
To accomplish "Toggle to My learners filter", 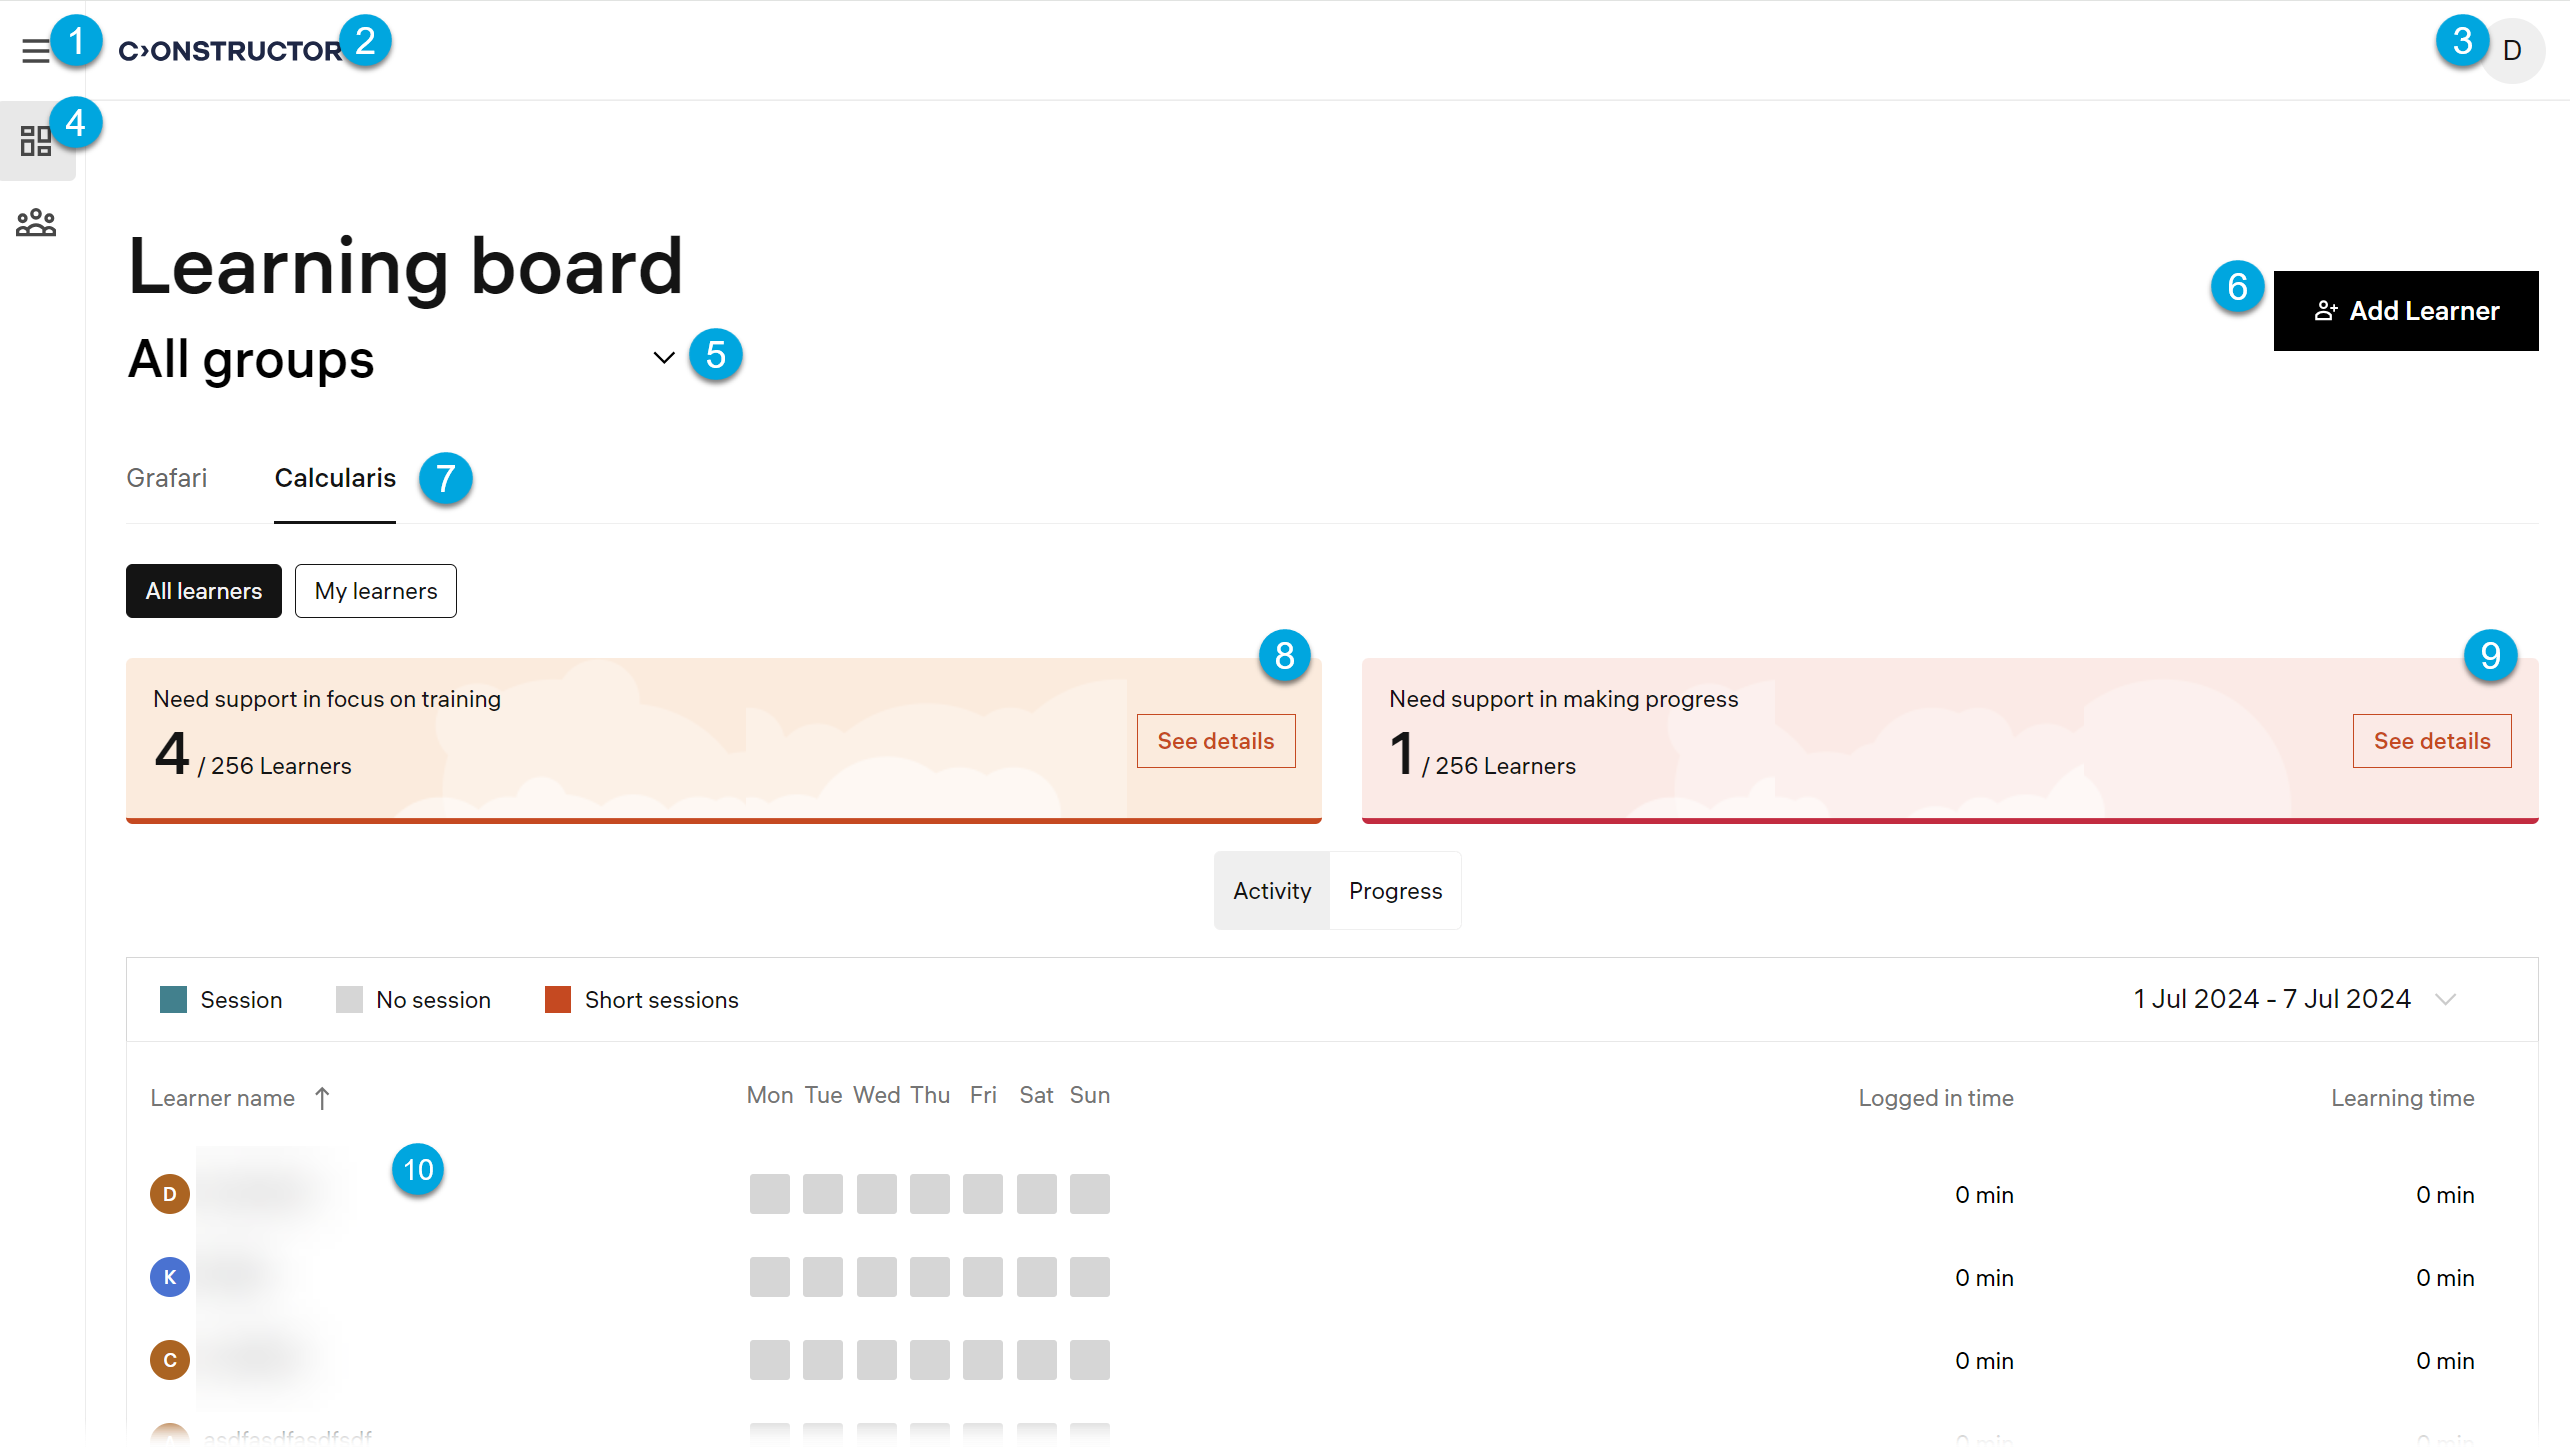I will click(x=376, y=591).
